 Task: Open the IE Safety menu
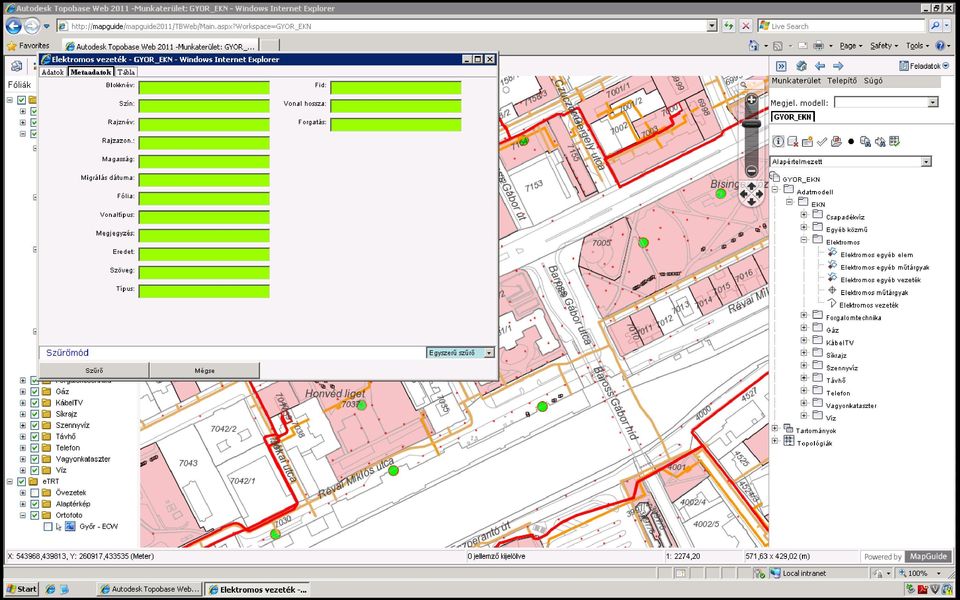[884, 46]
